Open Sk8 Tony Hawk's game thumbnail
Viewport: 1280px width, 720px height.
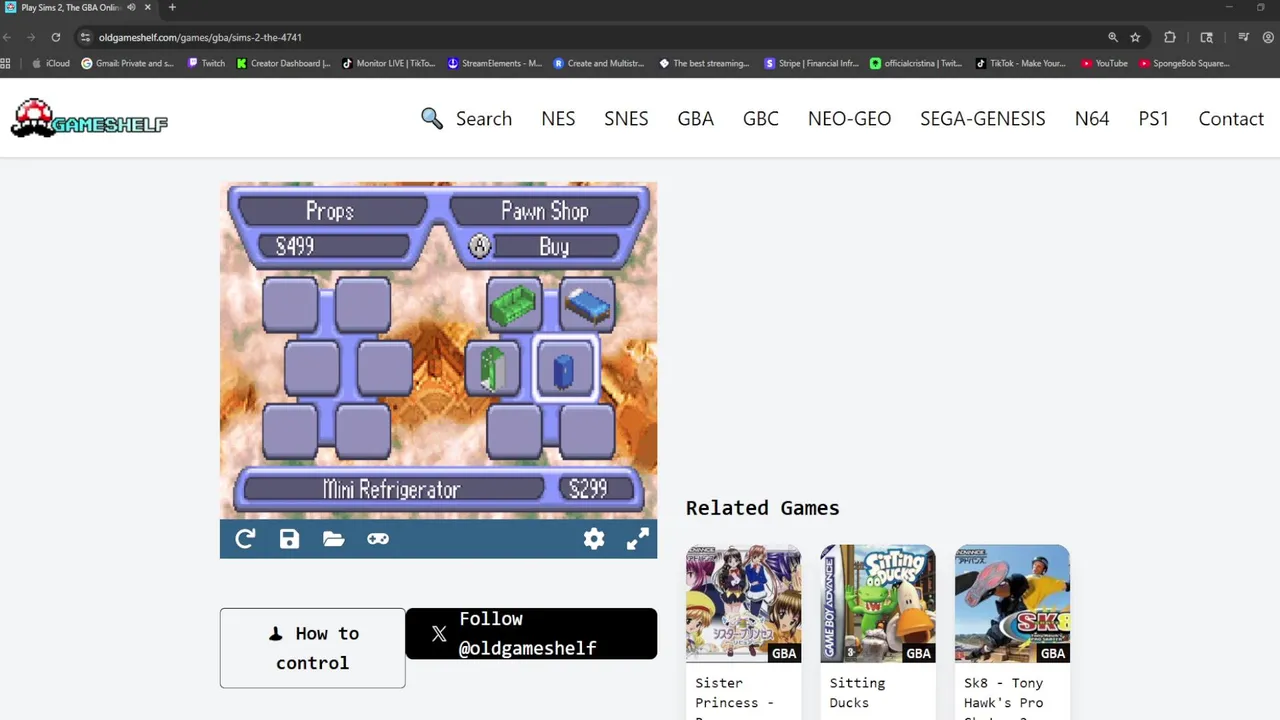[1012, 603]
